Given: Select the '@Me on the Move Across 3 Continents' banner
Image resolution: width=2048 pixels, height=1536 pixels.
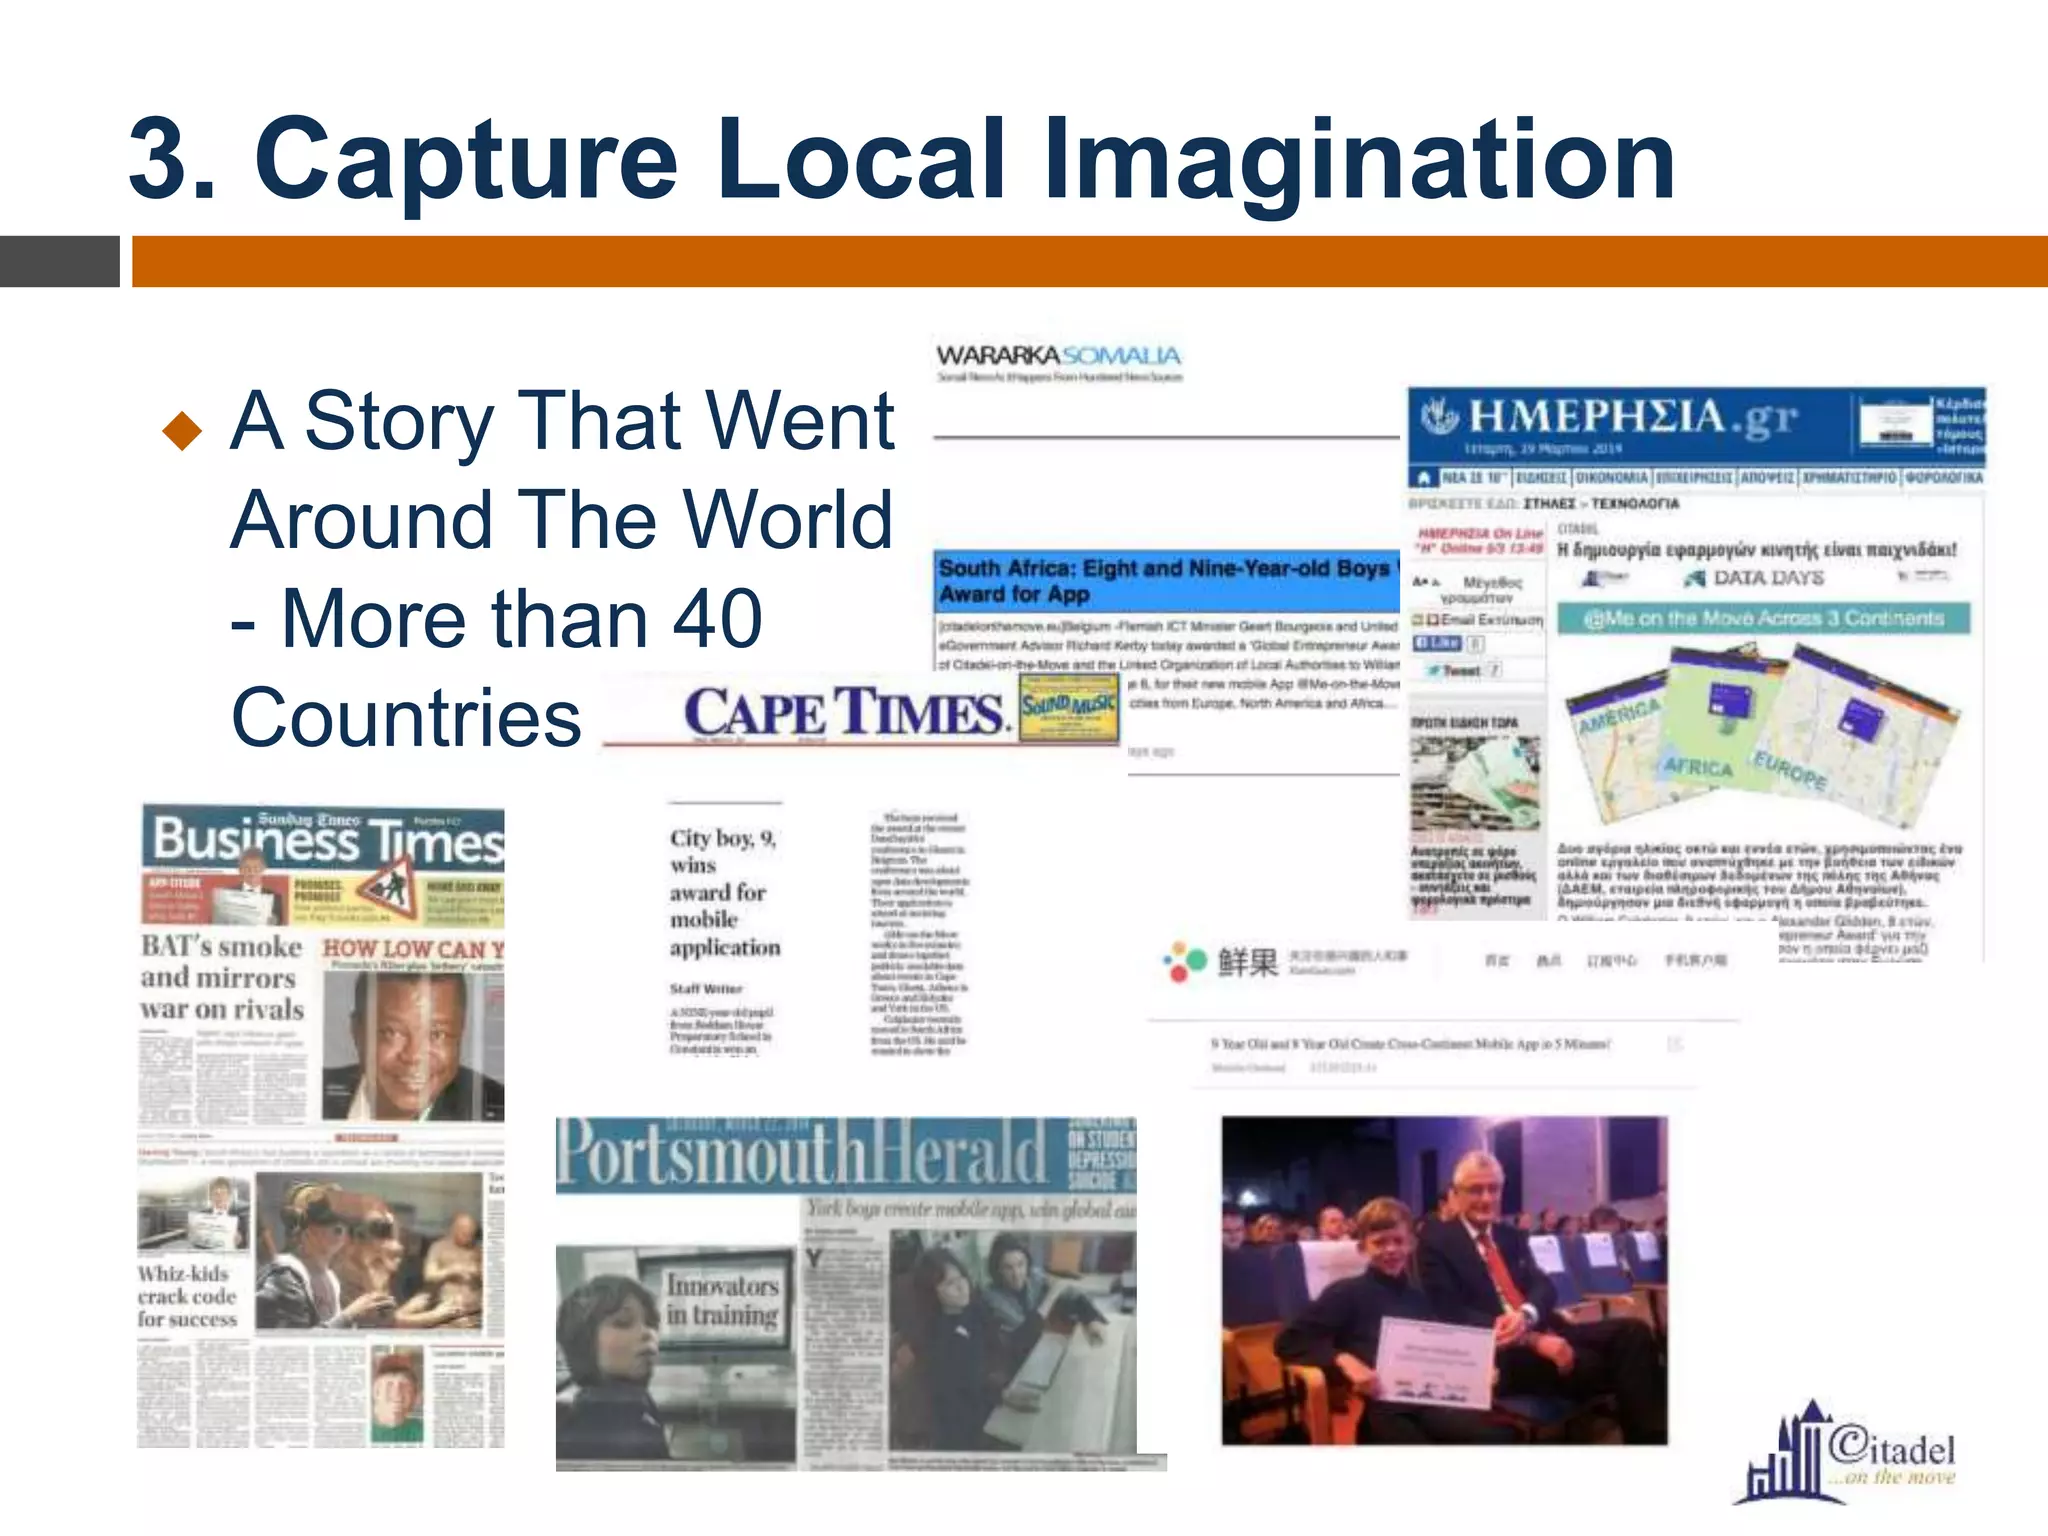Looking at the screenshot, I should click(1763, 618).
